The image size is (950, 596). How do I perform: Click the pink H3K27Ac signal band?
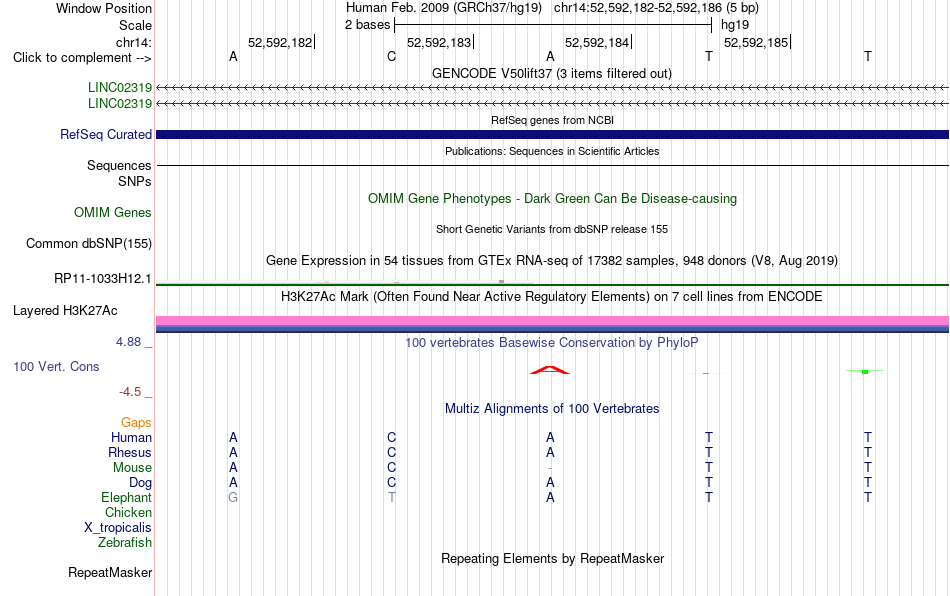(552, 320)
